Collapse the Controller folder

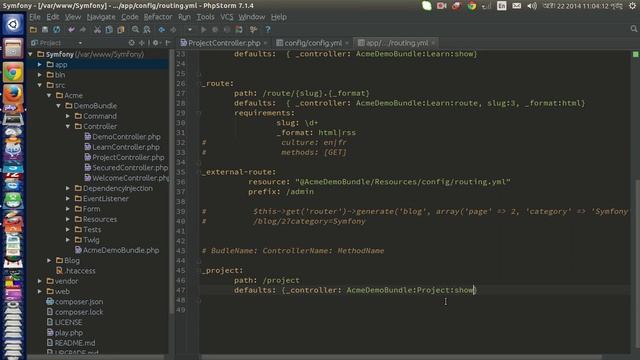[68, 126]
